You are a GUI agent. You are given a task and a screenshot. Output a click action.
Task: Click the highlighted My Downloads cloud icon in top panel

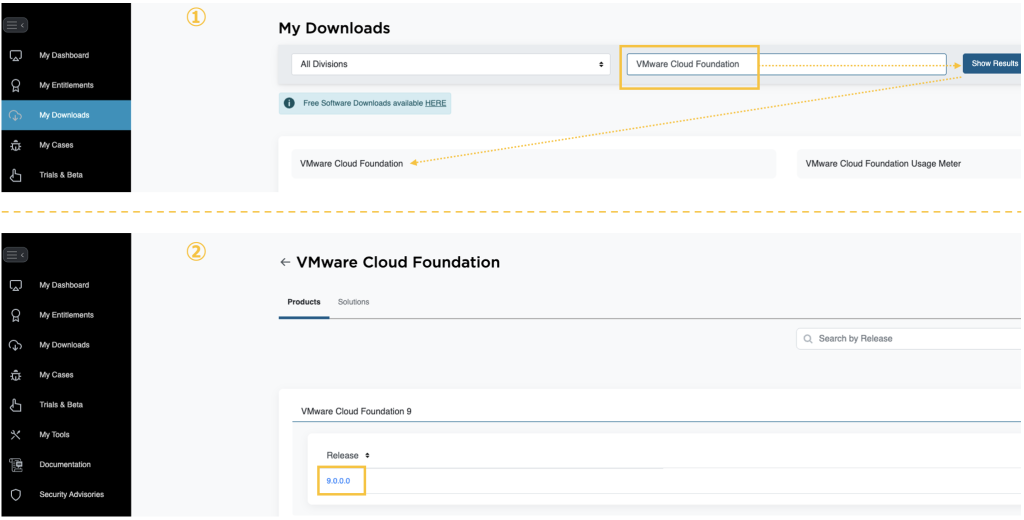point(16,116)
